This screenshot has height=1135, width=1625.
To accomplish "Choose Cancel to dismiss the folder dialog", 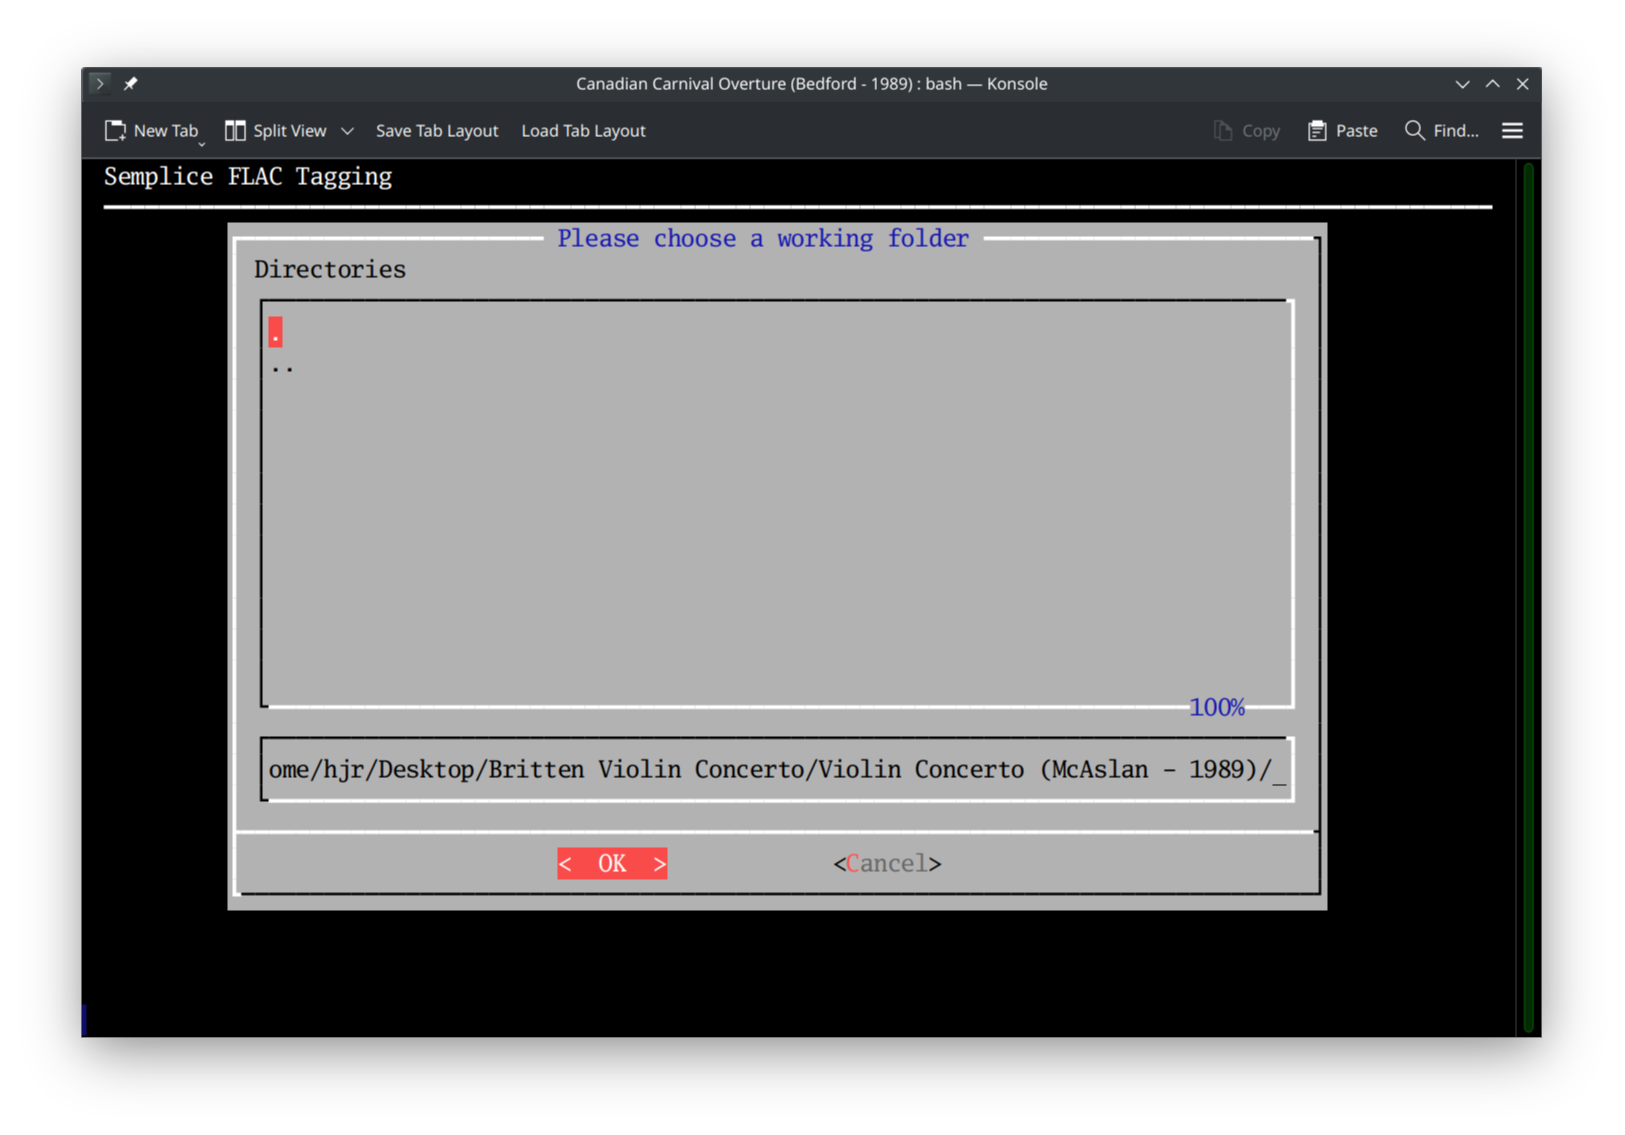I will [x=886, y=863].
